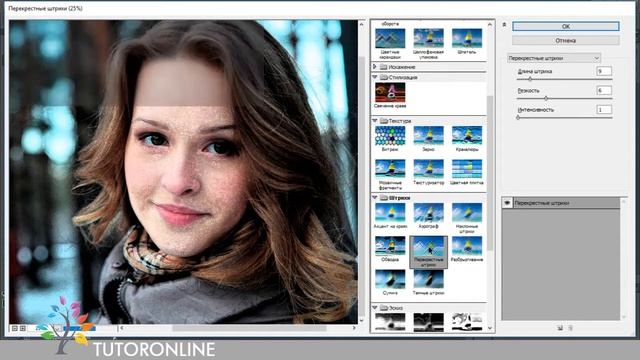Select the Свечение краев filter thumbnail
640x360 pixels.
pos(390,92)
